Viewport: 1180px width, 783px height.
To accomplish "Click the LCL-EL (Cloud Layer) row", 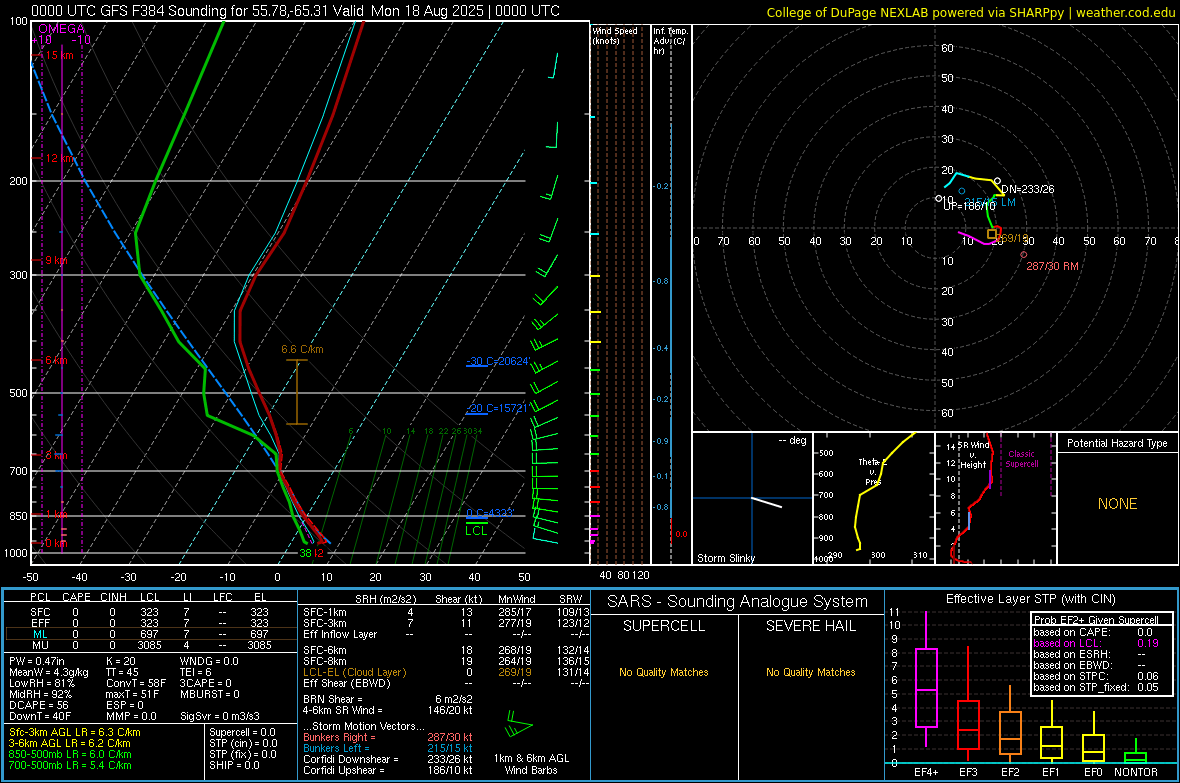I will (446, 672).
